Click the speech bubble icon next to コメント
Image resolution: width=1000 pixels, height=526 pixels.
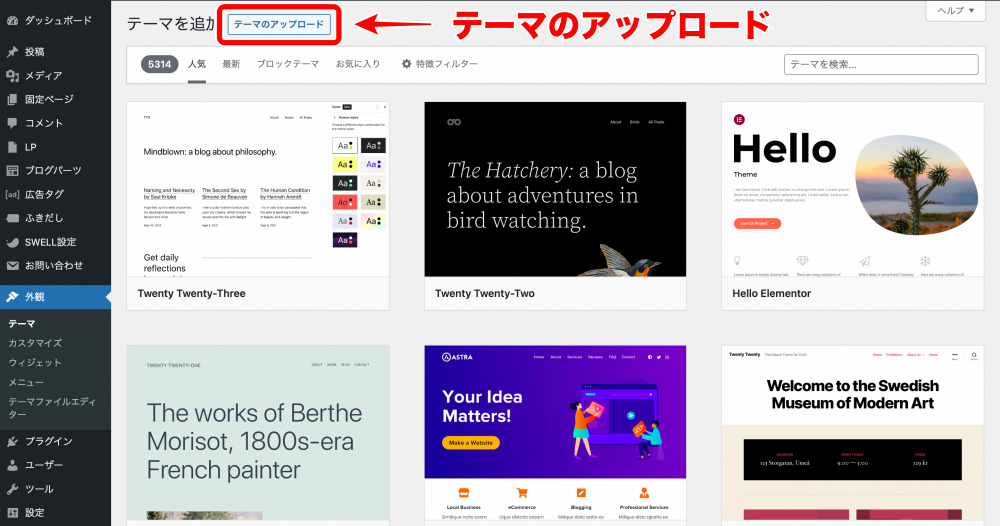[x=12, y=123]
